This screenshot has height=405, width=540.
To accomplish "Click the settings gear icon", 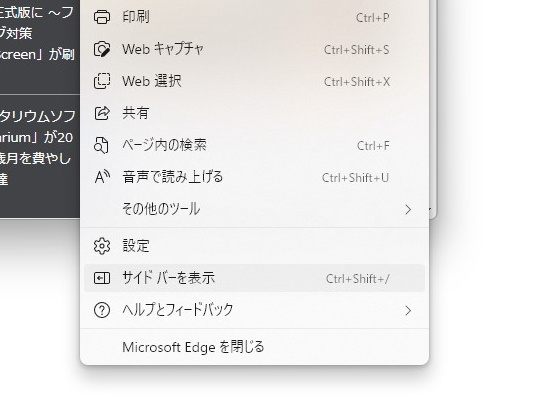I will (x=102, y=246).
